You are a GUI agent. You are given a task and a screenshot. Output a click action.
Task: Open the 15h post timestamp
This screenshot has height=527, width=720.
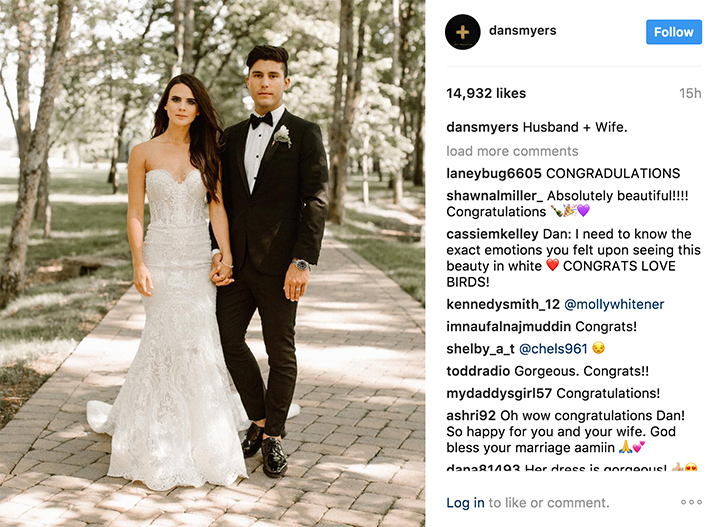coord(690,93)
